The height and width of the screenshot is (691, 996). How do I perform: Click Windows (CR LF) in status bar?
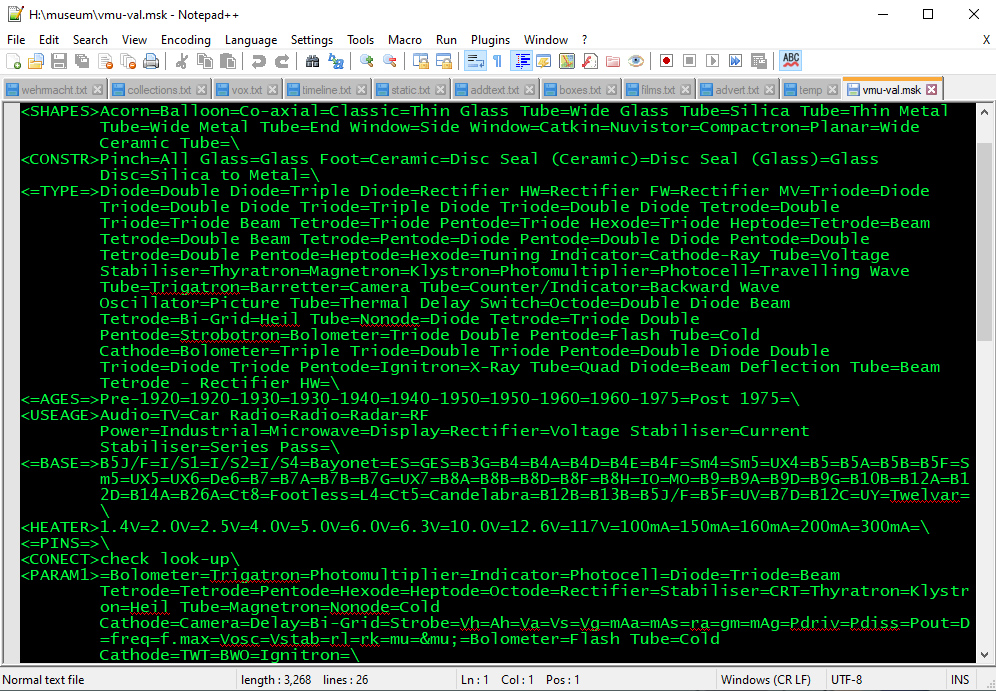pyautogui.click(x=766, y=680)
